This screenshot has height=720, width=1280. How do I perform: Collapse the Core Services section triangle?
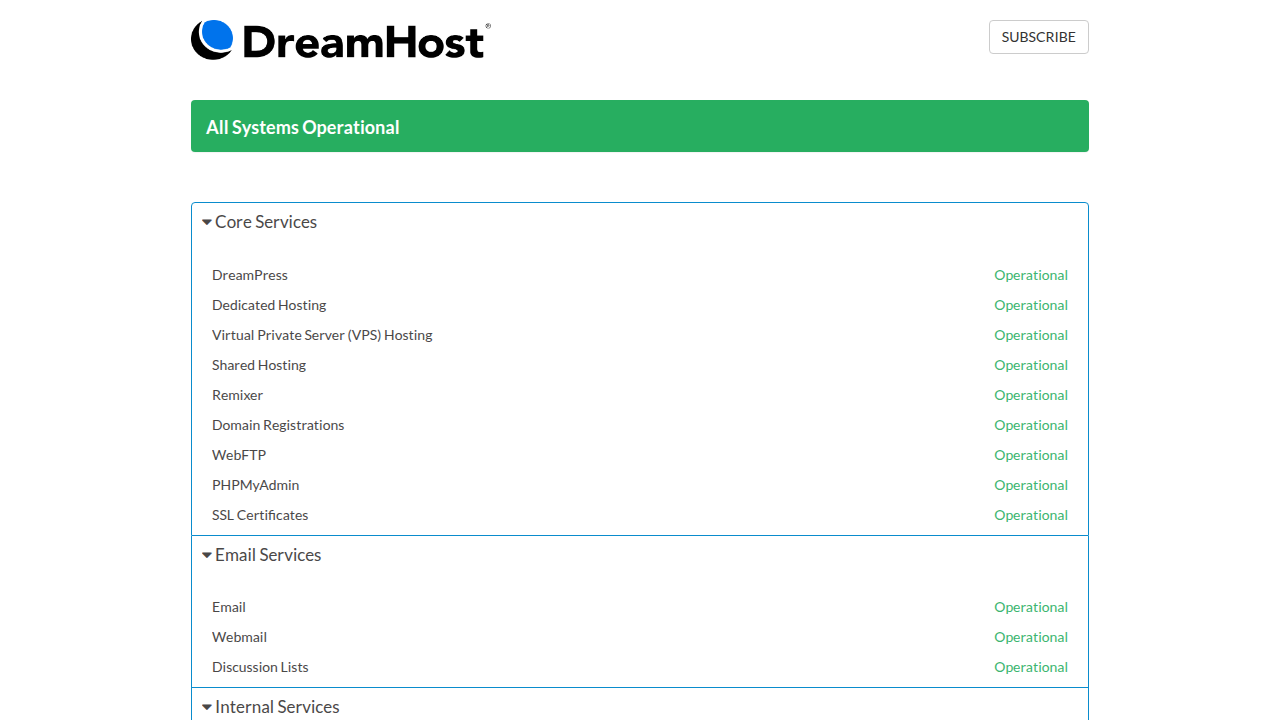206,221
